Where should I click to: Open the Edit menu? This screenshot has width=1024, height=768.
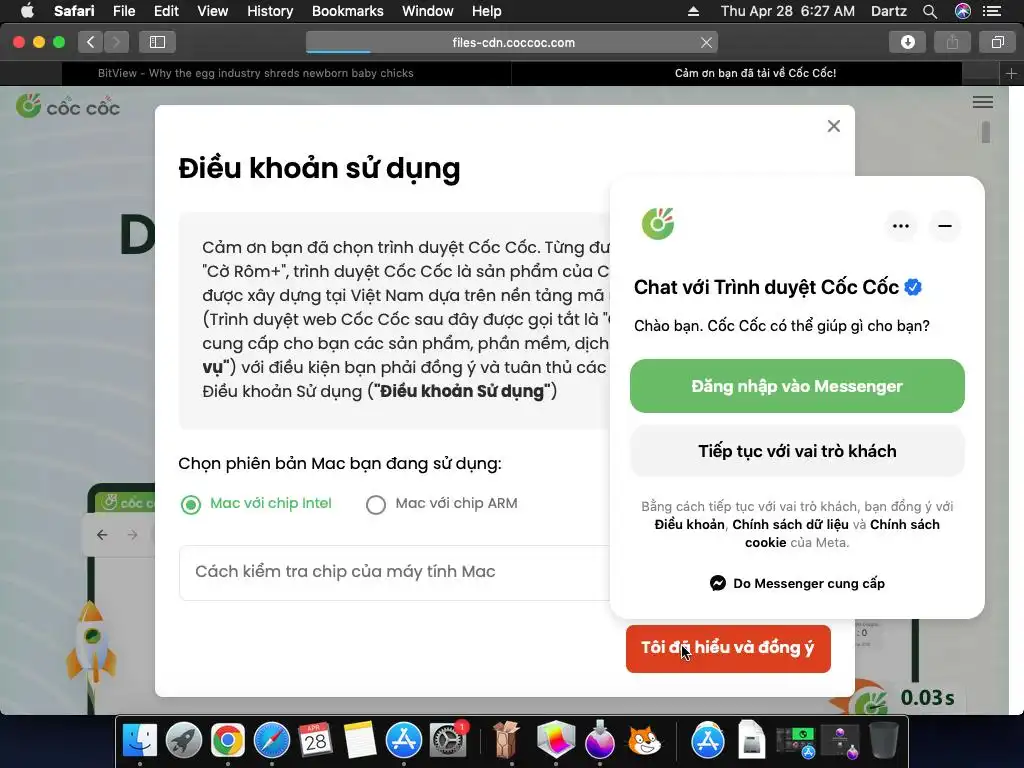pos(166,11)
